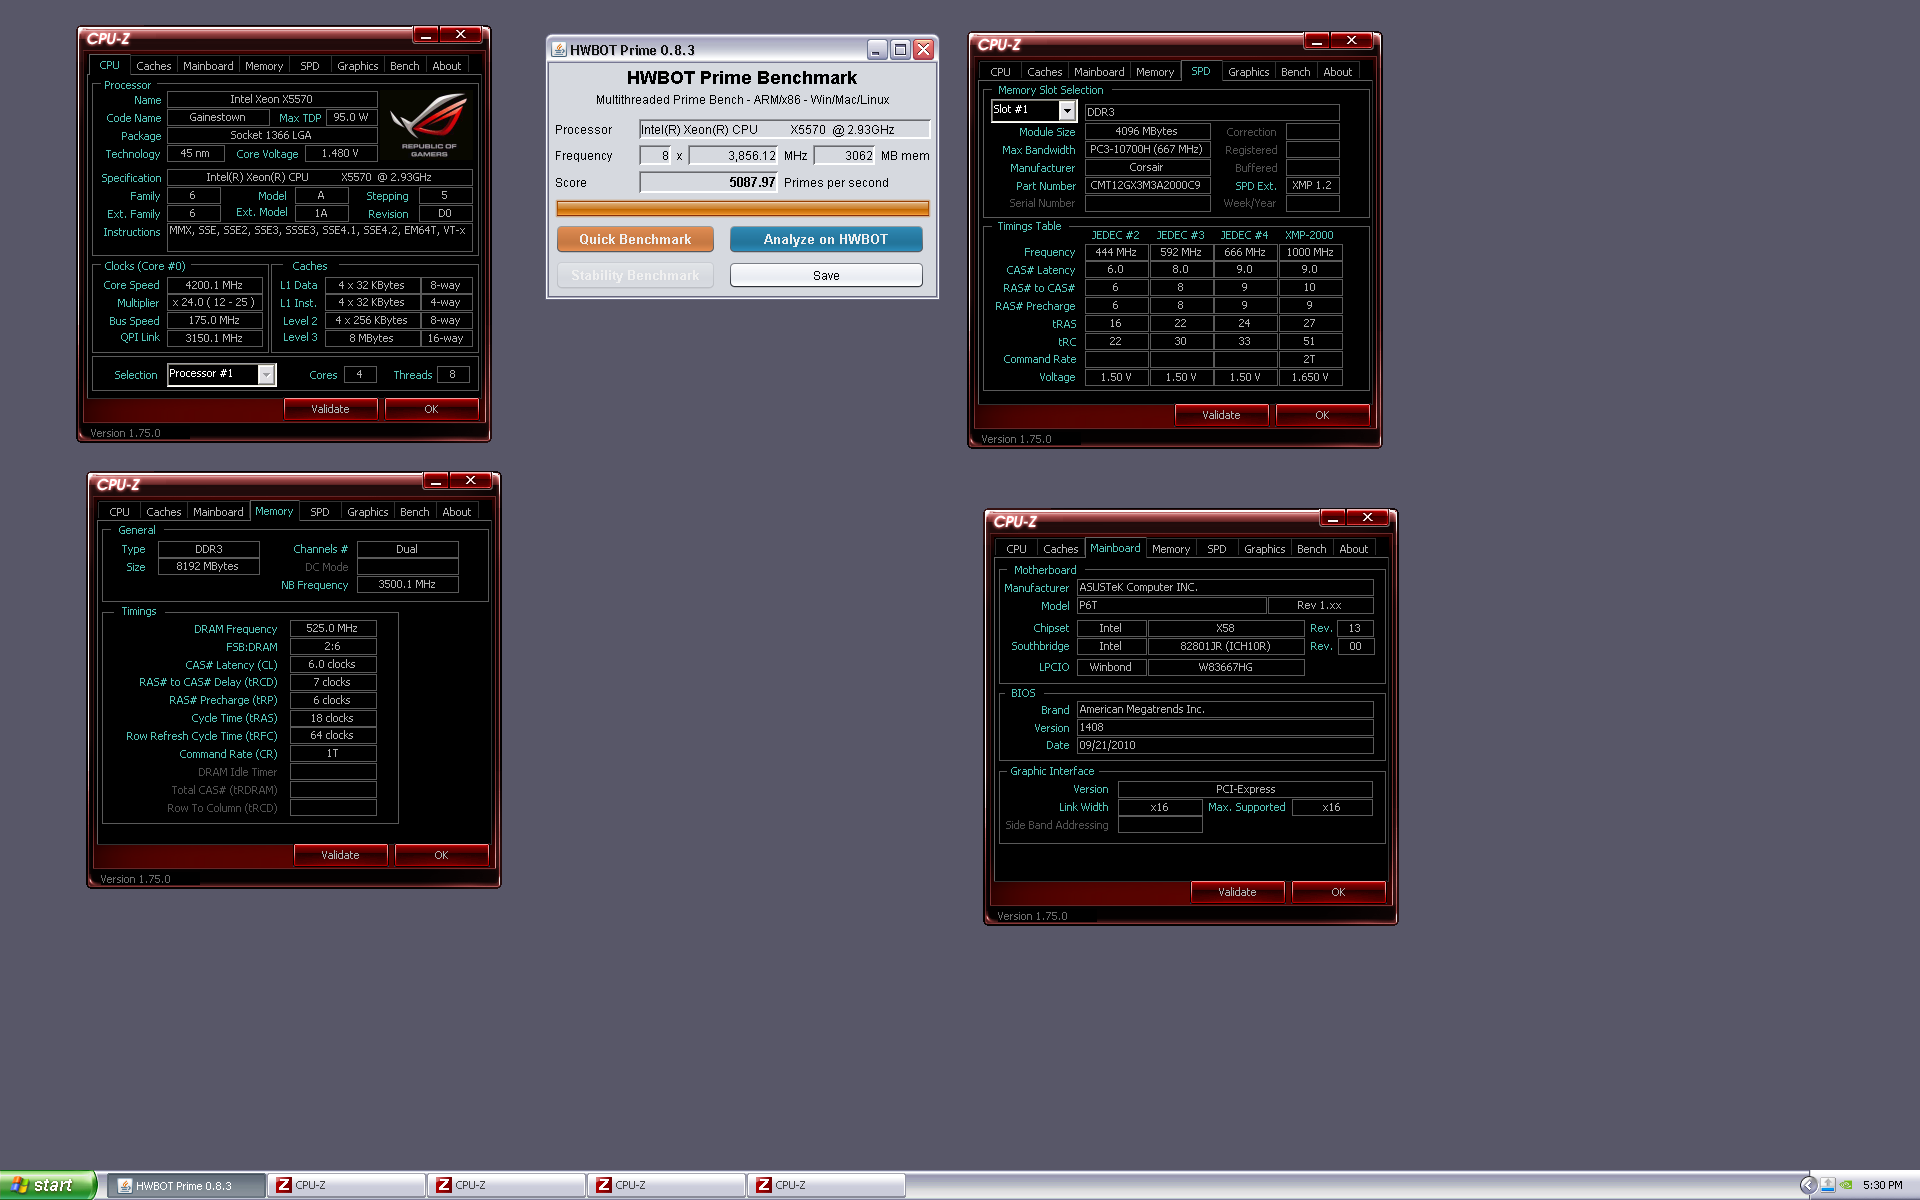Open Slot #1 memory slot dropdown
This screenshot has height=1200, width=1920.
(x=1067, y=110)
